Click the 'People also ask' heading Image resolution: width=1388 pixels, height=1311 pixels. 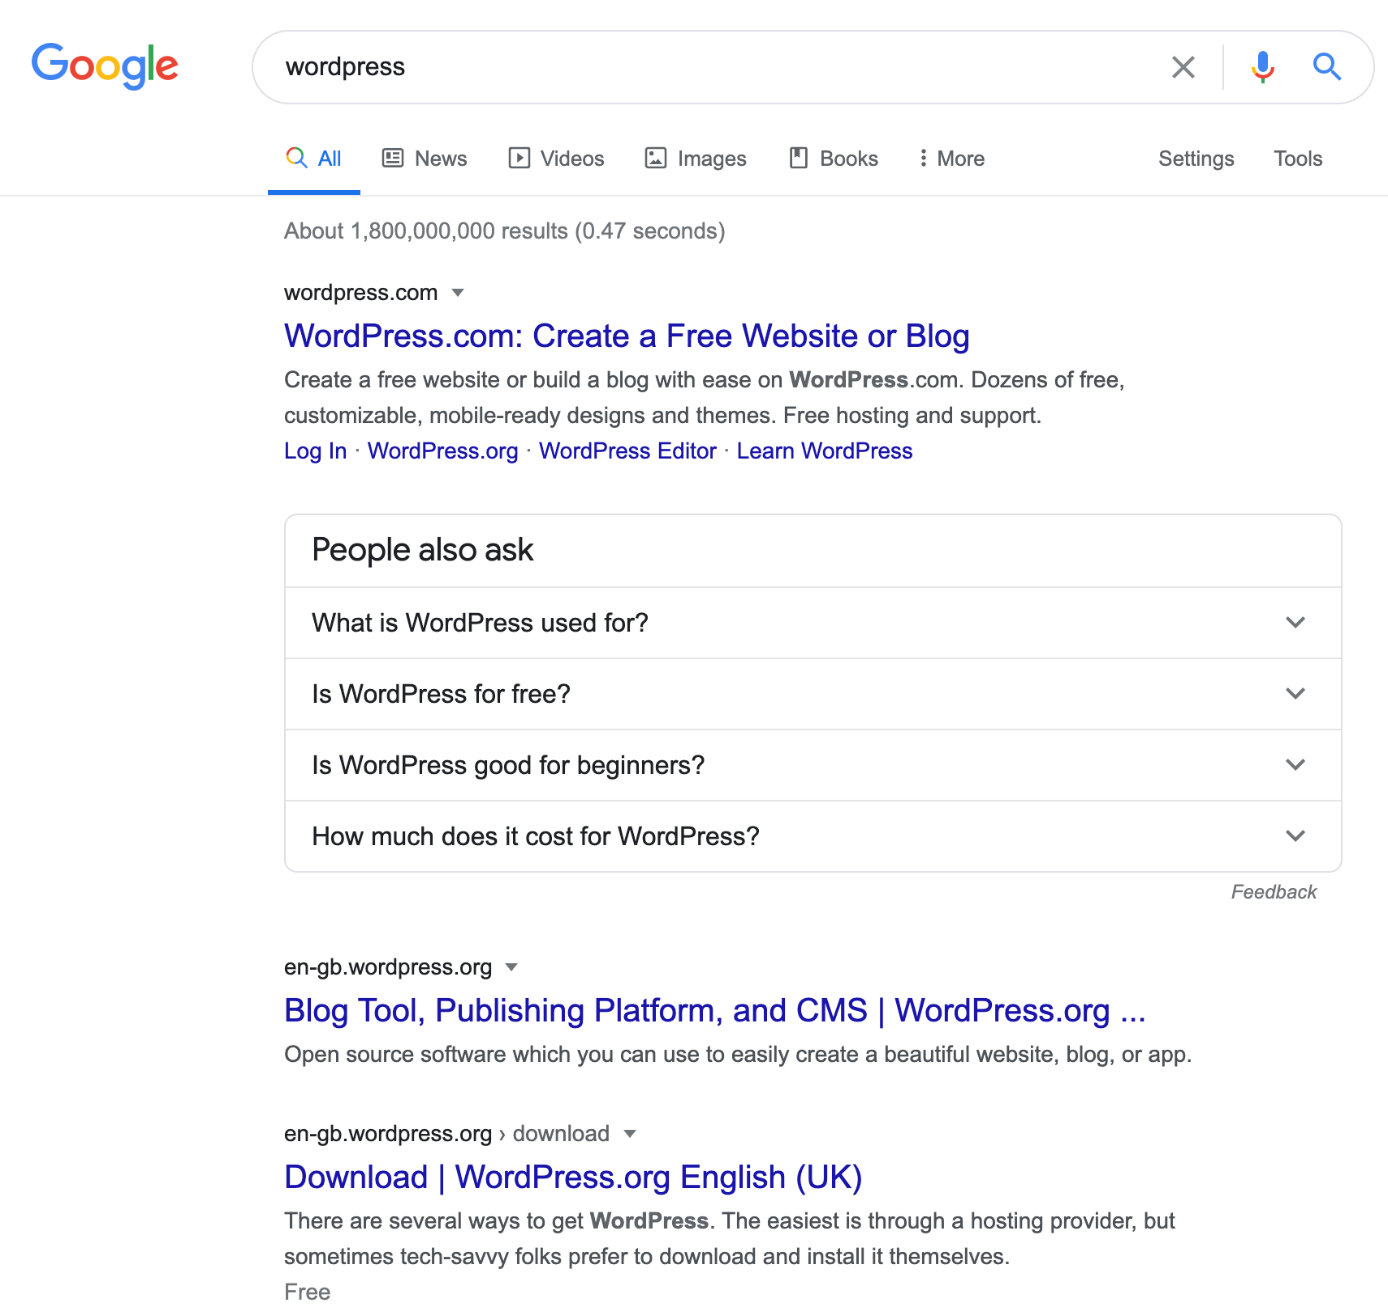423,550
